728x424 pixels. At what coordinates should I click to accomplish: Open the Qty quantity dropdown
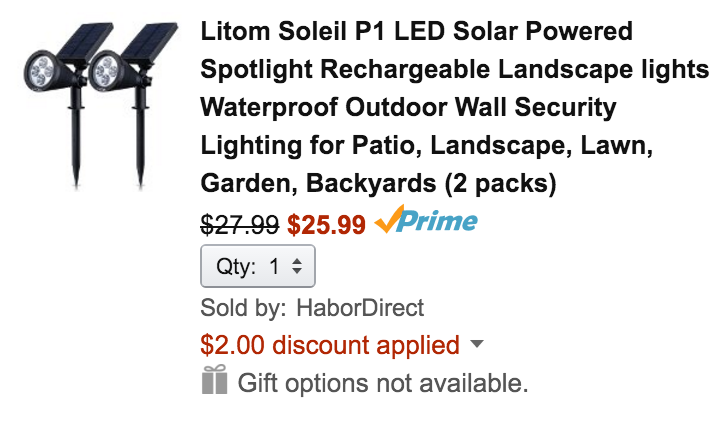(x=258, y=266)
